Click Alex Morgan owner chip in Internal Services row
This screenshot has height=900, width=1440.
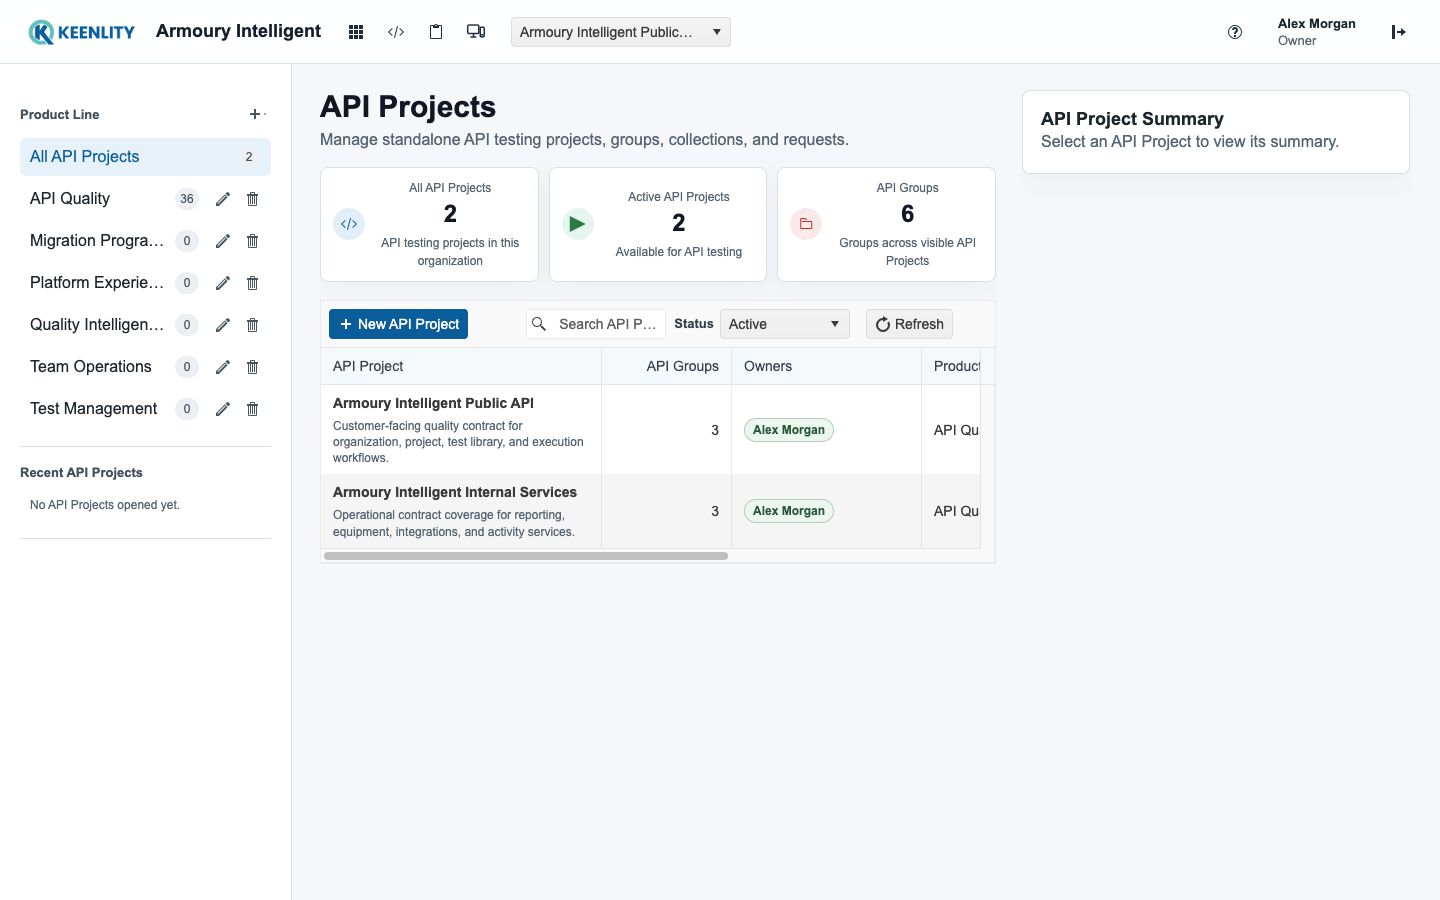[788, 511]
